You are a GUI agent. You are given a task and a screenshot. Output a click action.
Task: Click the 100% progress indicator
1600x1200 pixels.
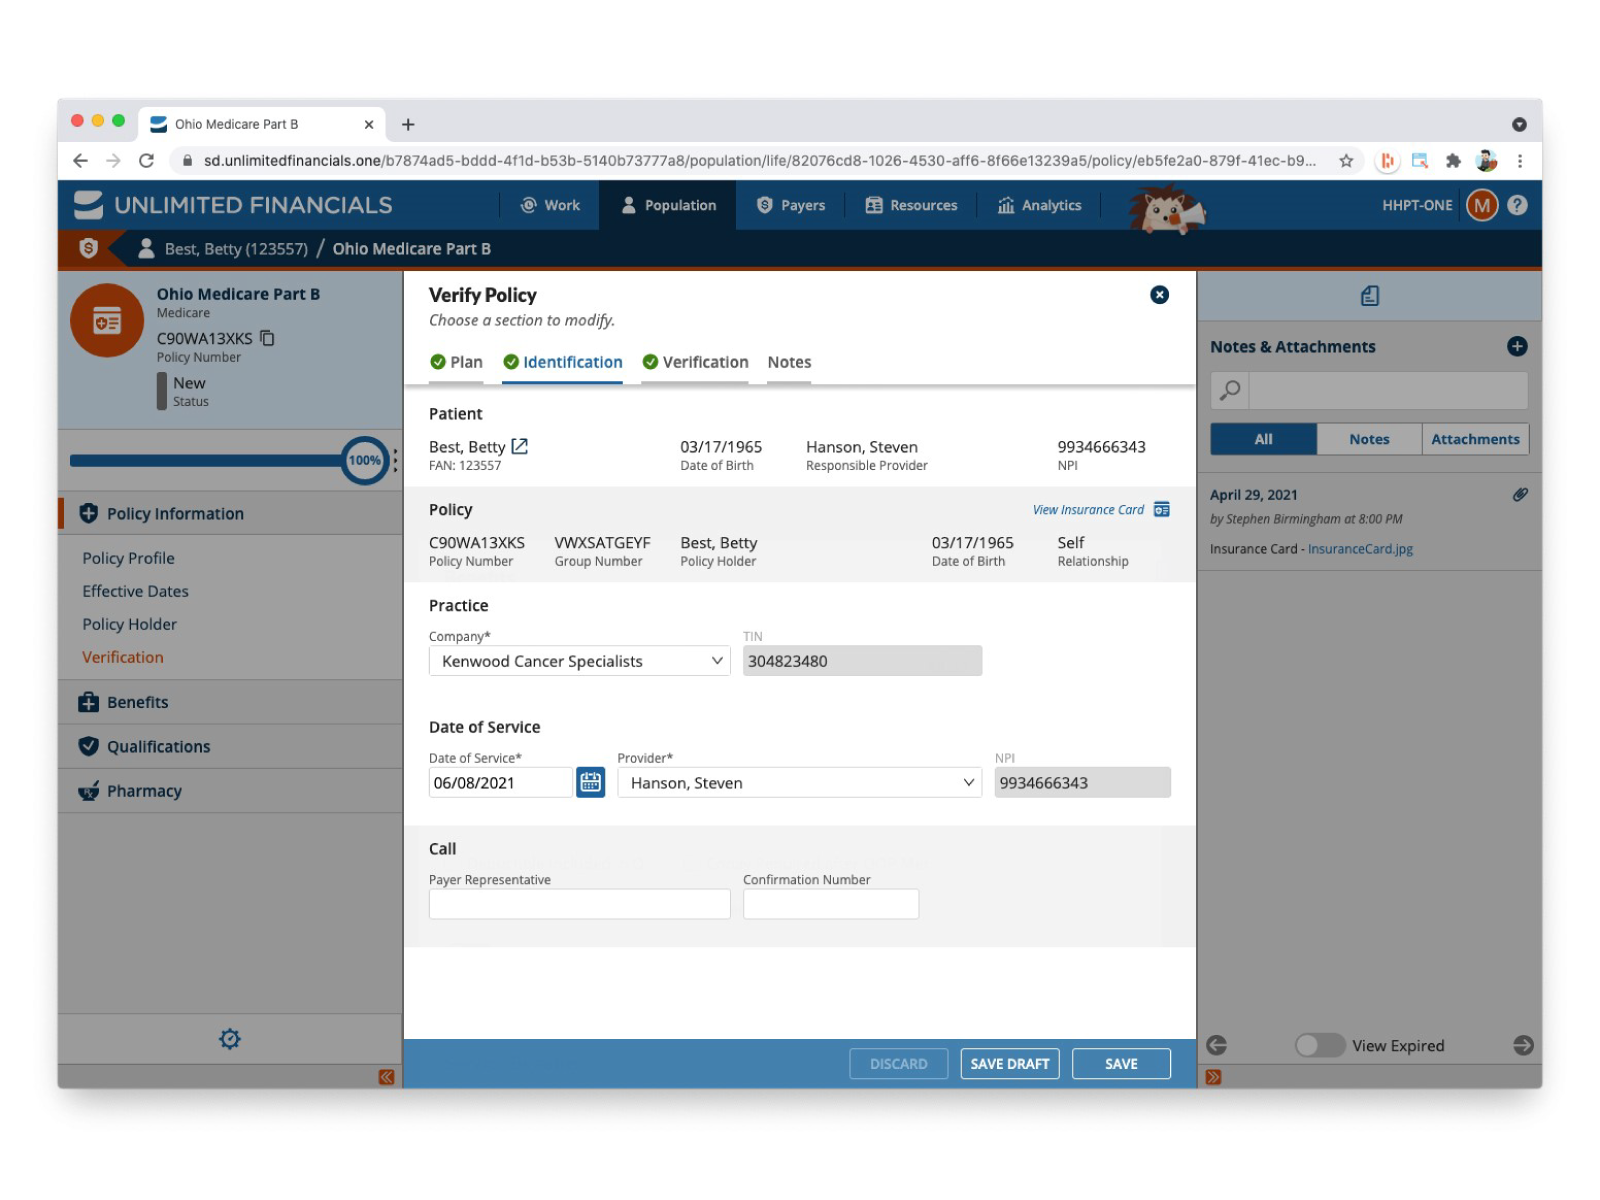pos(364,461)
